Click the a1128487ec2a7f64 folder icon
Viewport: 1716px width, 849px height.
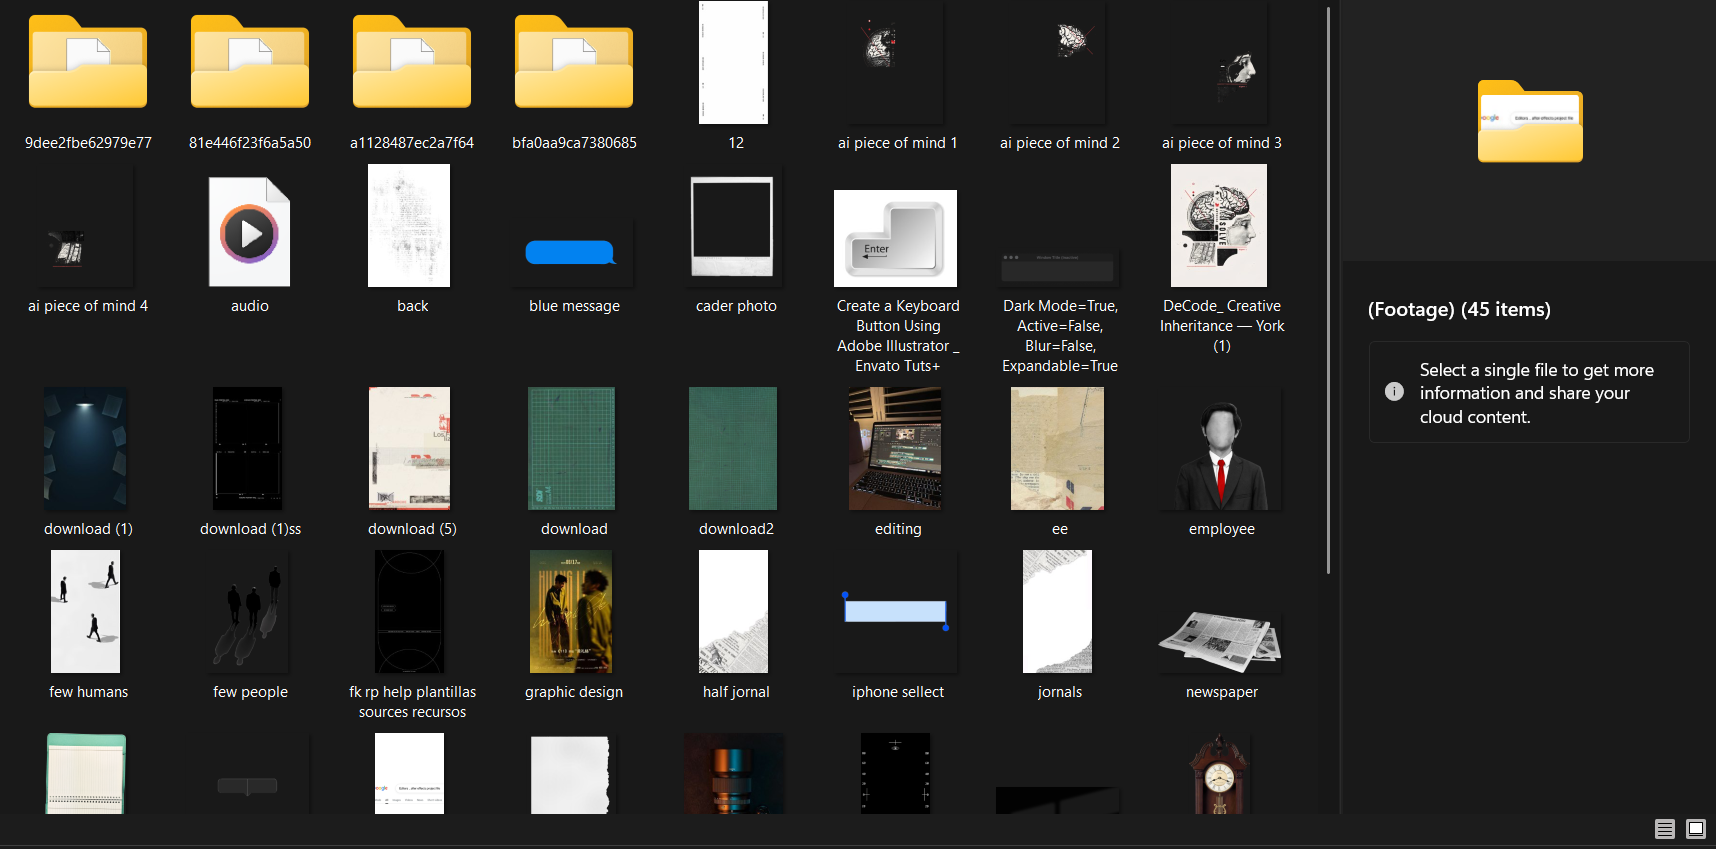pos(412,64)
